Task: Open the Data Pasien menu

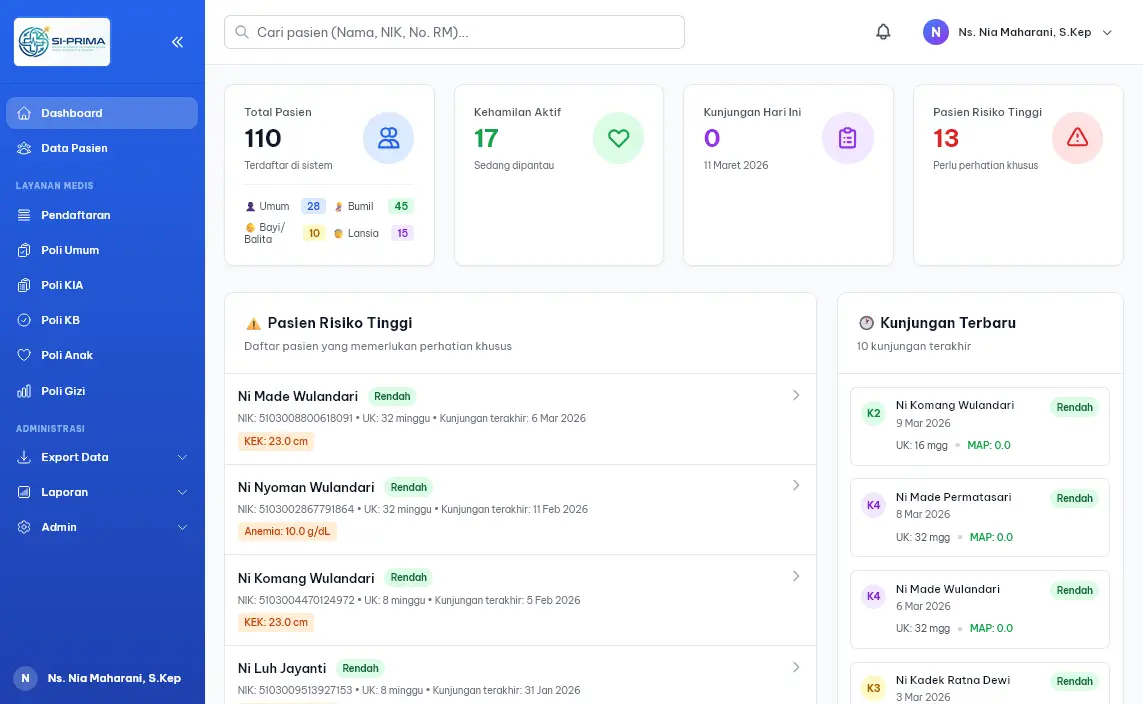Action: (x=74, y=148)
